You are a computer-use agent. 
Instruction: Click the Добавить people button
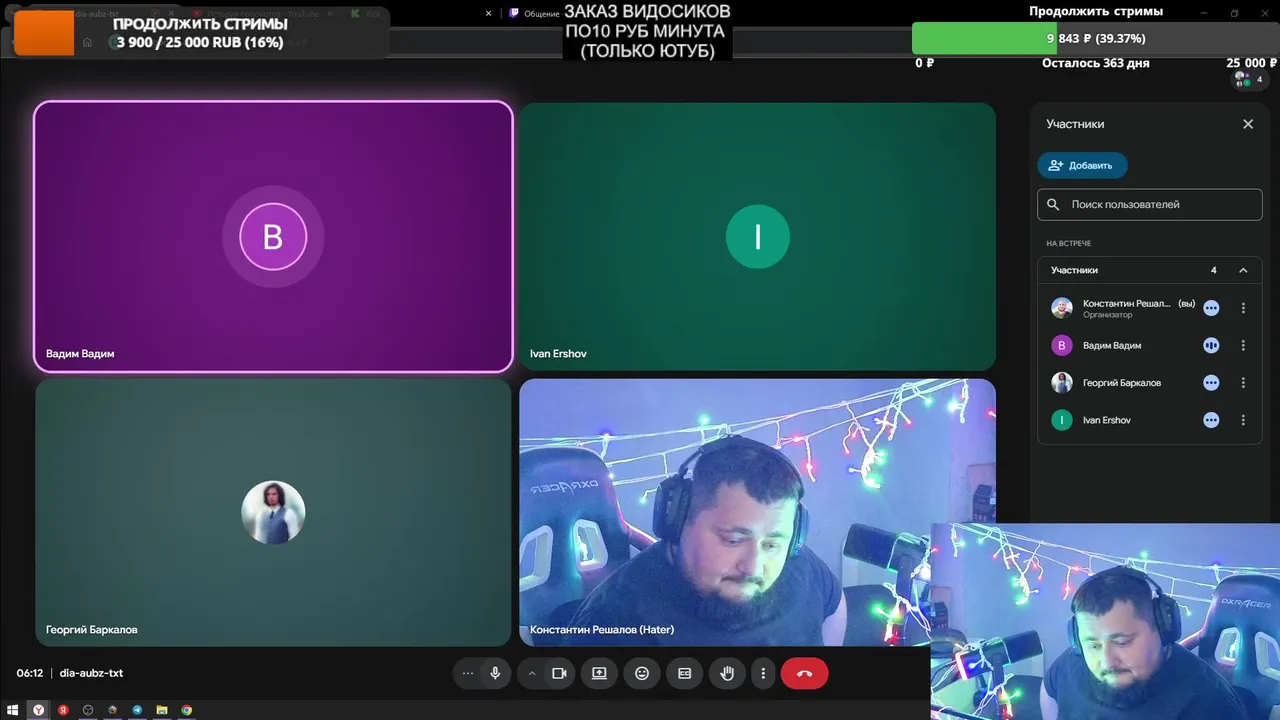[1082, 165]
